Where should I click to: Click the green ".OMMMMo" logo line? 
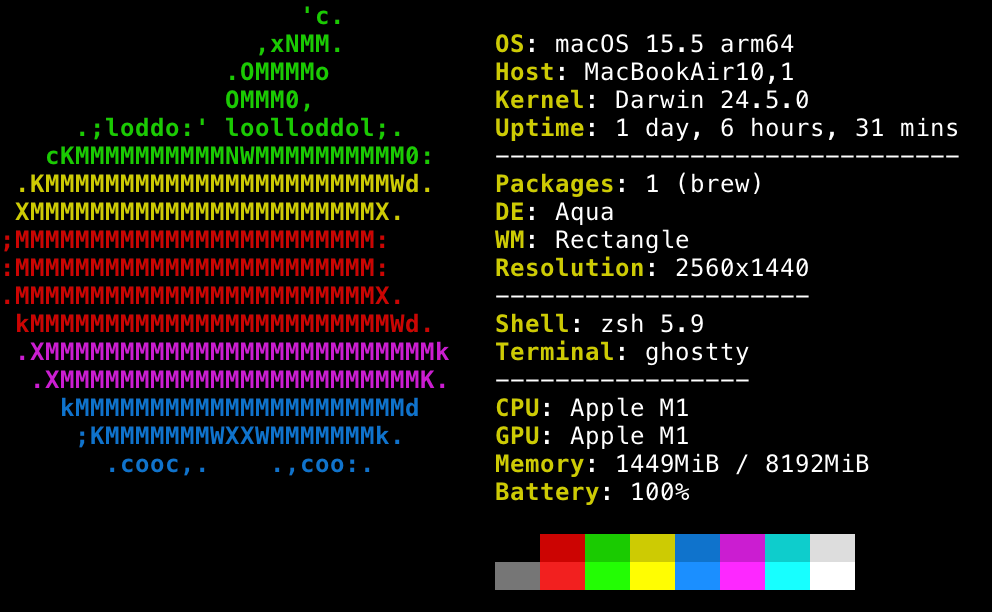tap(278, 72)
